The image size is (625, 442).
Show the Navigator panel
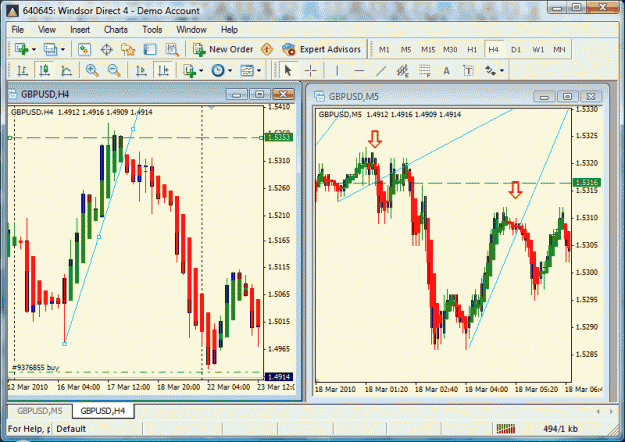coord(128,49)
